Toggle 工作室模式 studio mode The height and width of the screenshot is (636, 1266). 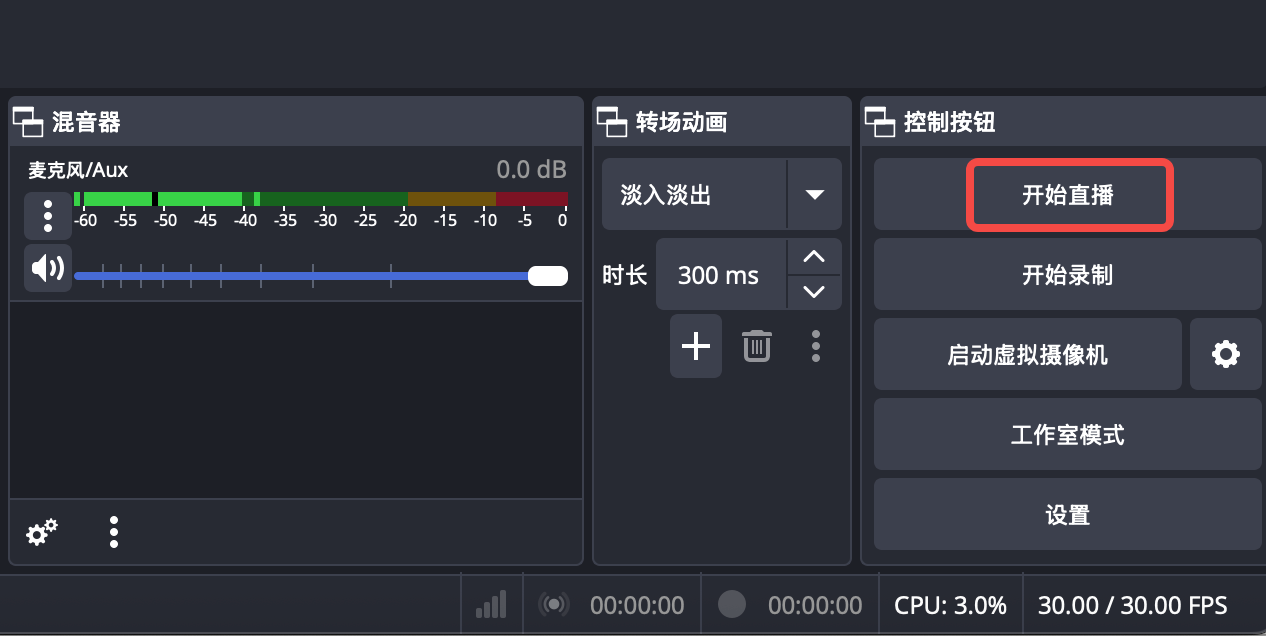pyautogui.click(x=1068, y=434)
